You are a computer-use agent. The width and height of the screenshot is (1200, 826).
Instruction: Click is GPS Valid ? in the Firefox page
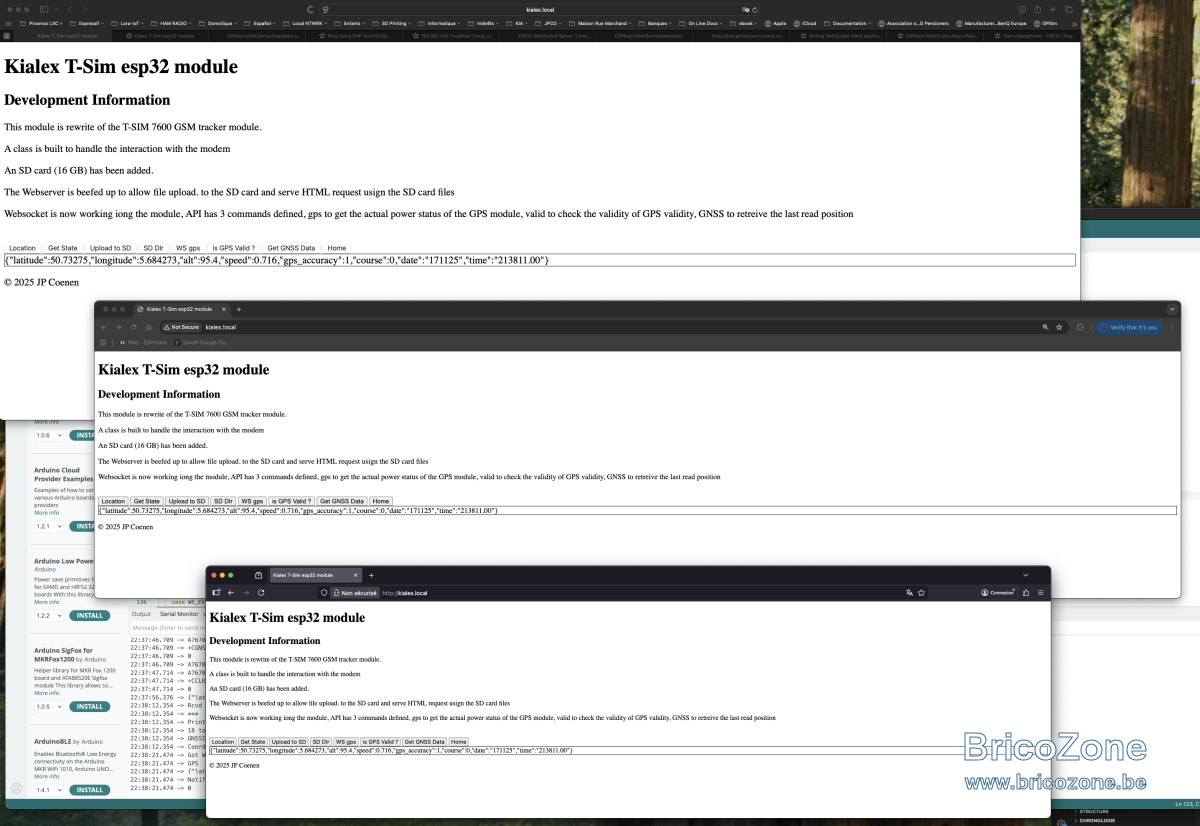(x=379, y=742)
